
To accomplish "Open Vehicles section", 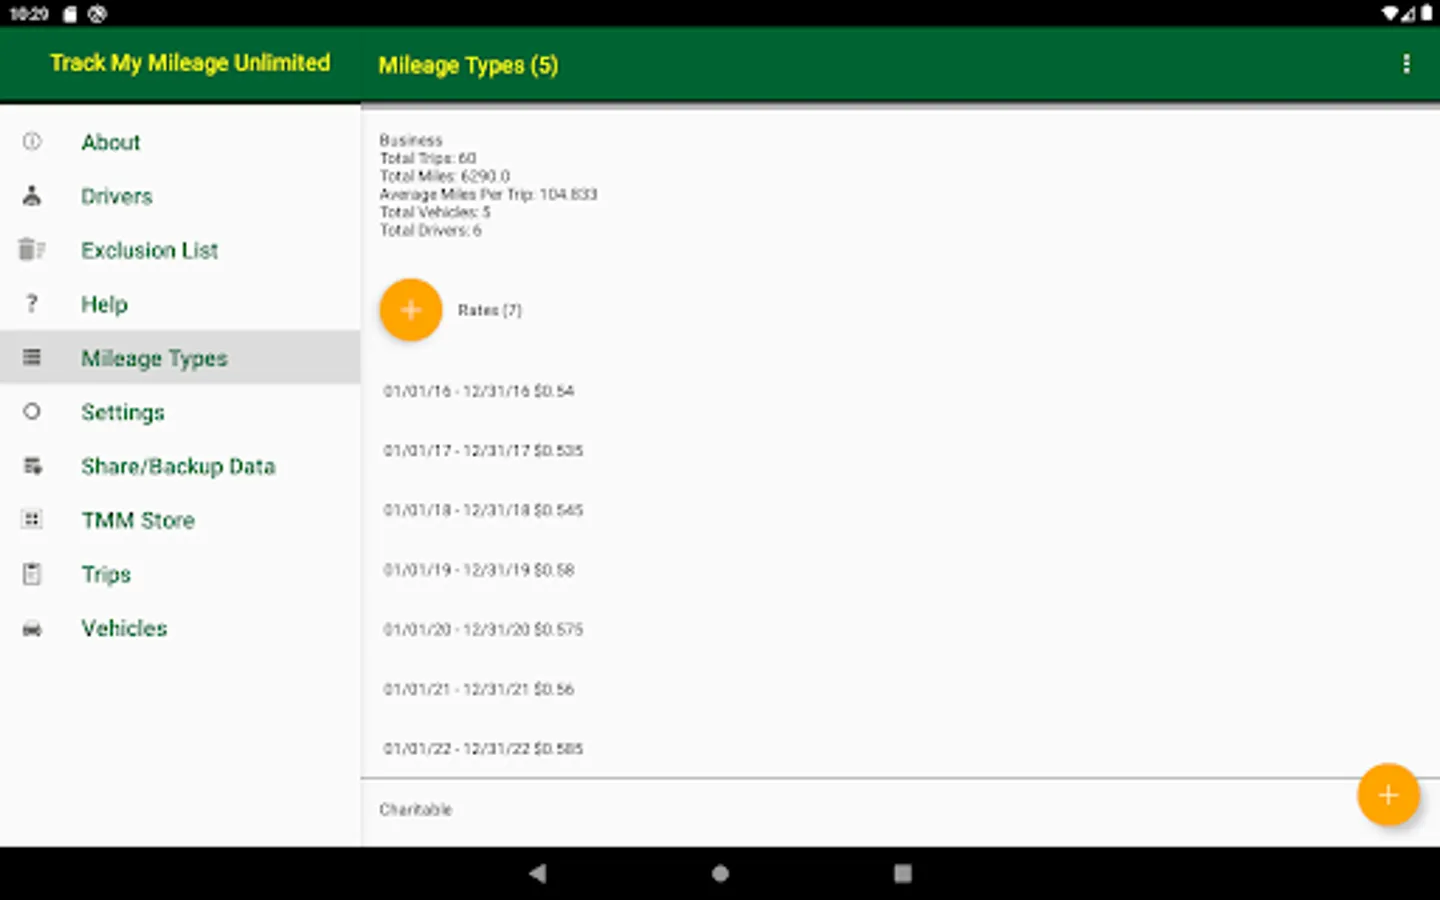I will 180,628.
